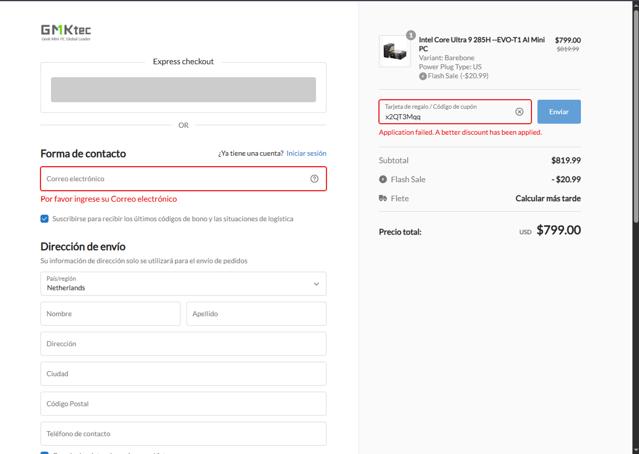The width and height of the screenshot is (639, 454).
Task: Click into the Teléfono de contacto field
Action: (183, 434)
